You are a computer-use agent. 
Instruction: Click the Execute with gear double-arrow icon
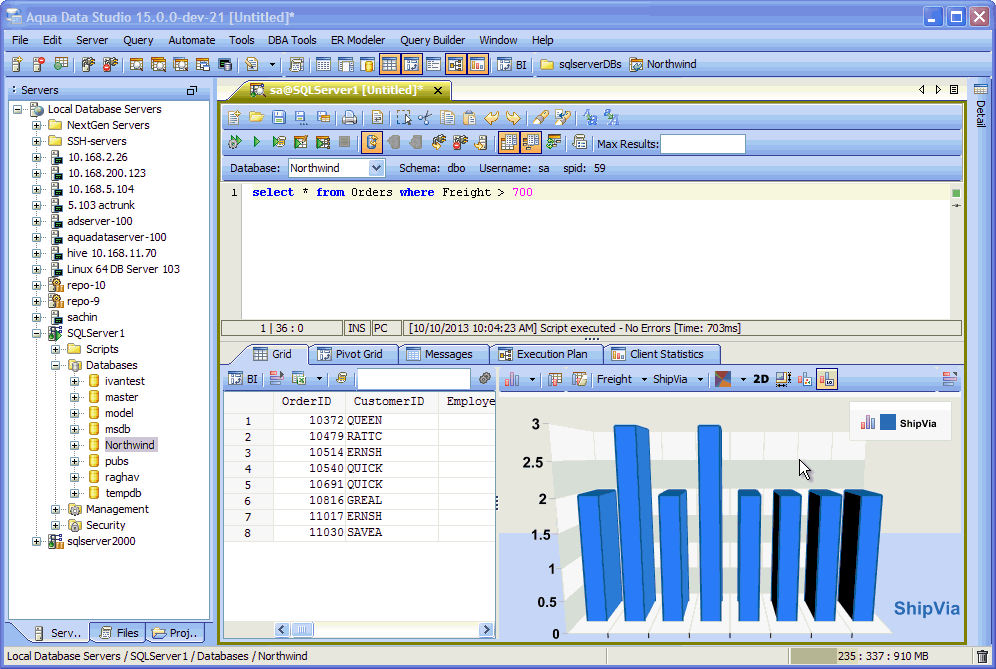(235, 142)
